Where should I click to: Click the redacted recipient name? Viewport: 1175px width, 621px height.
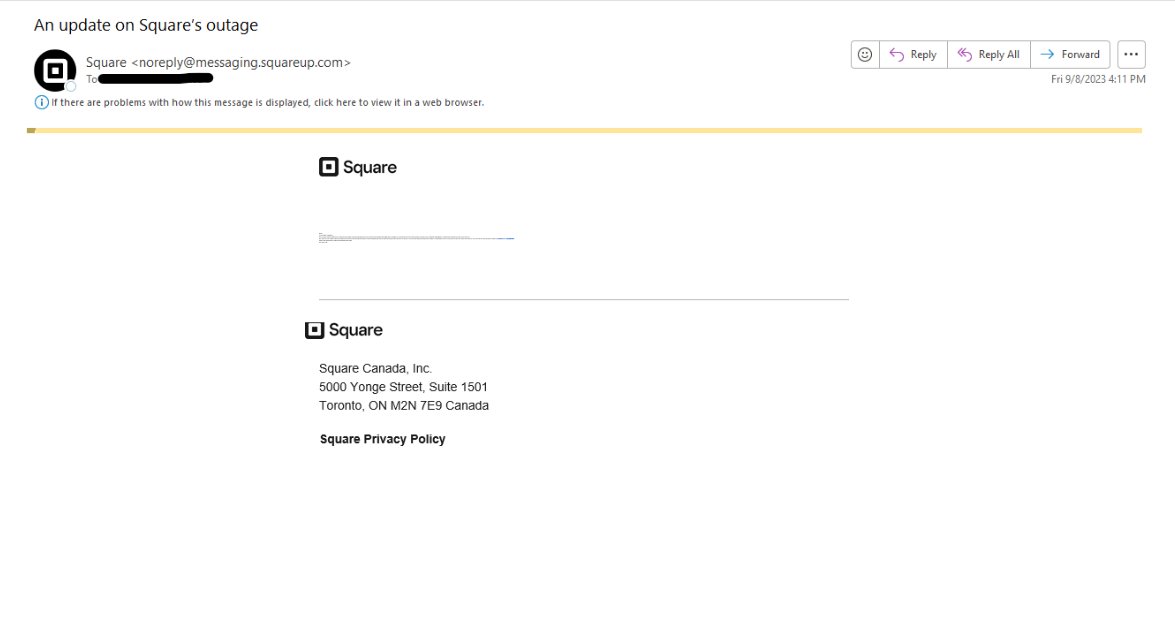point(156,79)
